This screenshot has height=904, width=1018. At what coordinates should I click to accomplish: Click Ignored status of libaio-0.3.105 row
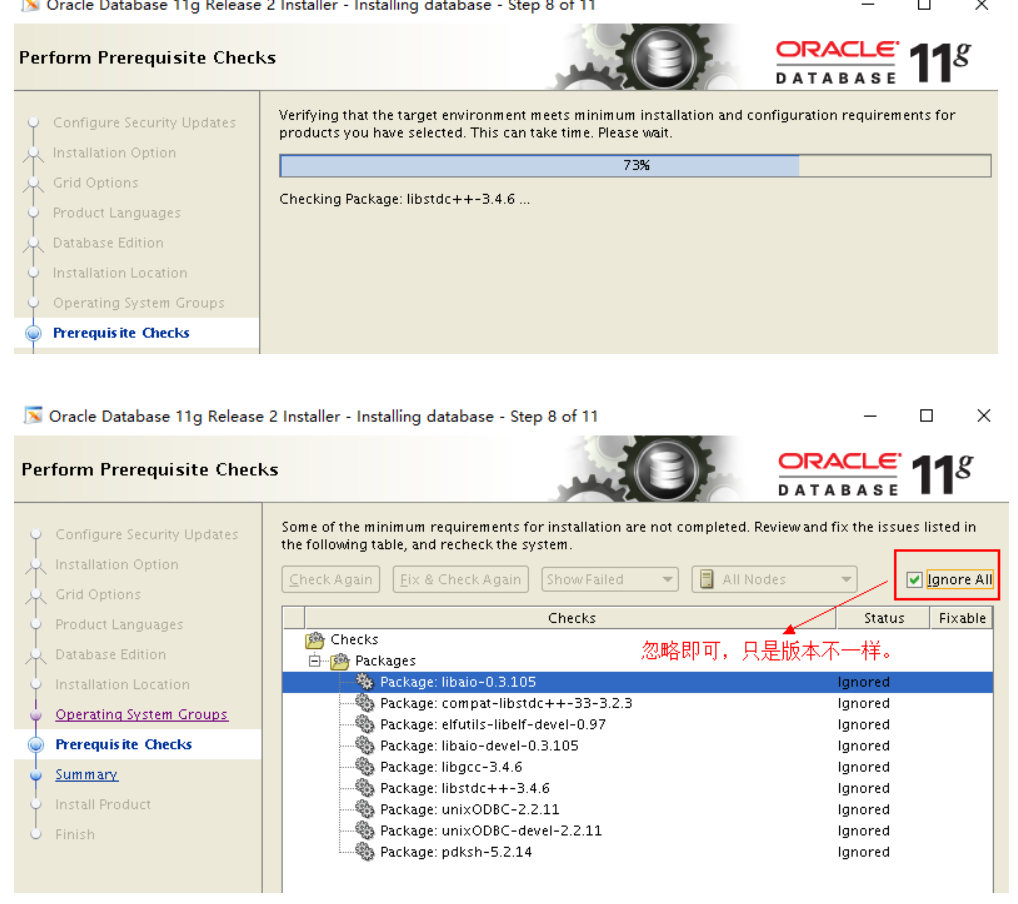click(863, 682)
